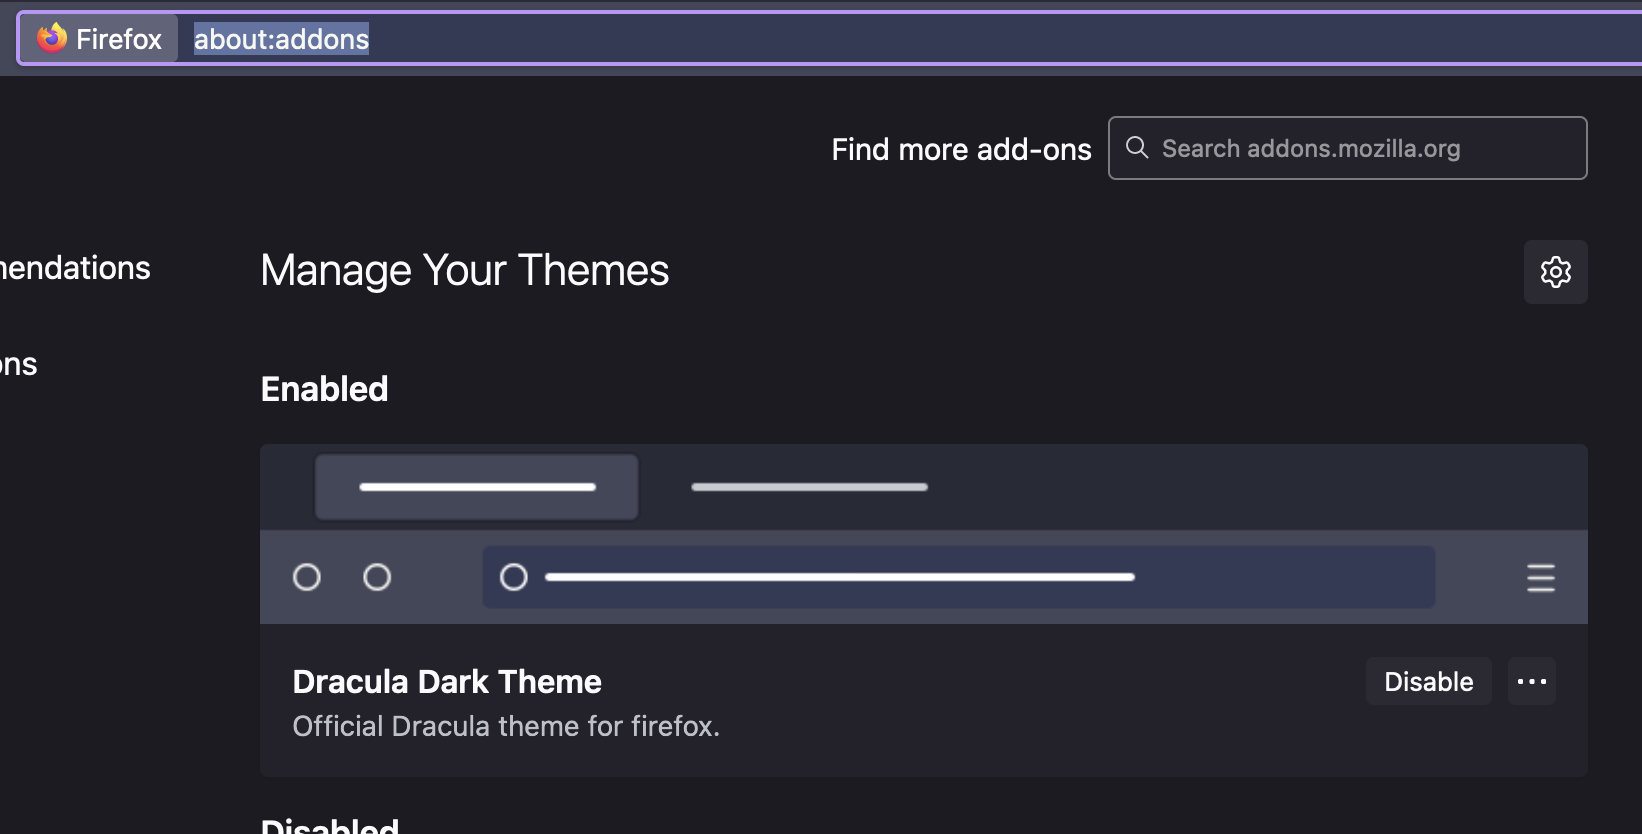Viewport: 1642px width, 834px height.
Task: Click the active tab bar in the theme preview
Action: (x=476, y=487)
